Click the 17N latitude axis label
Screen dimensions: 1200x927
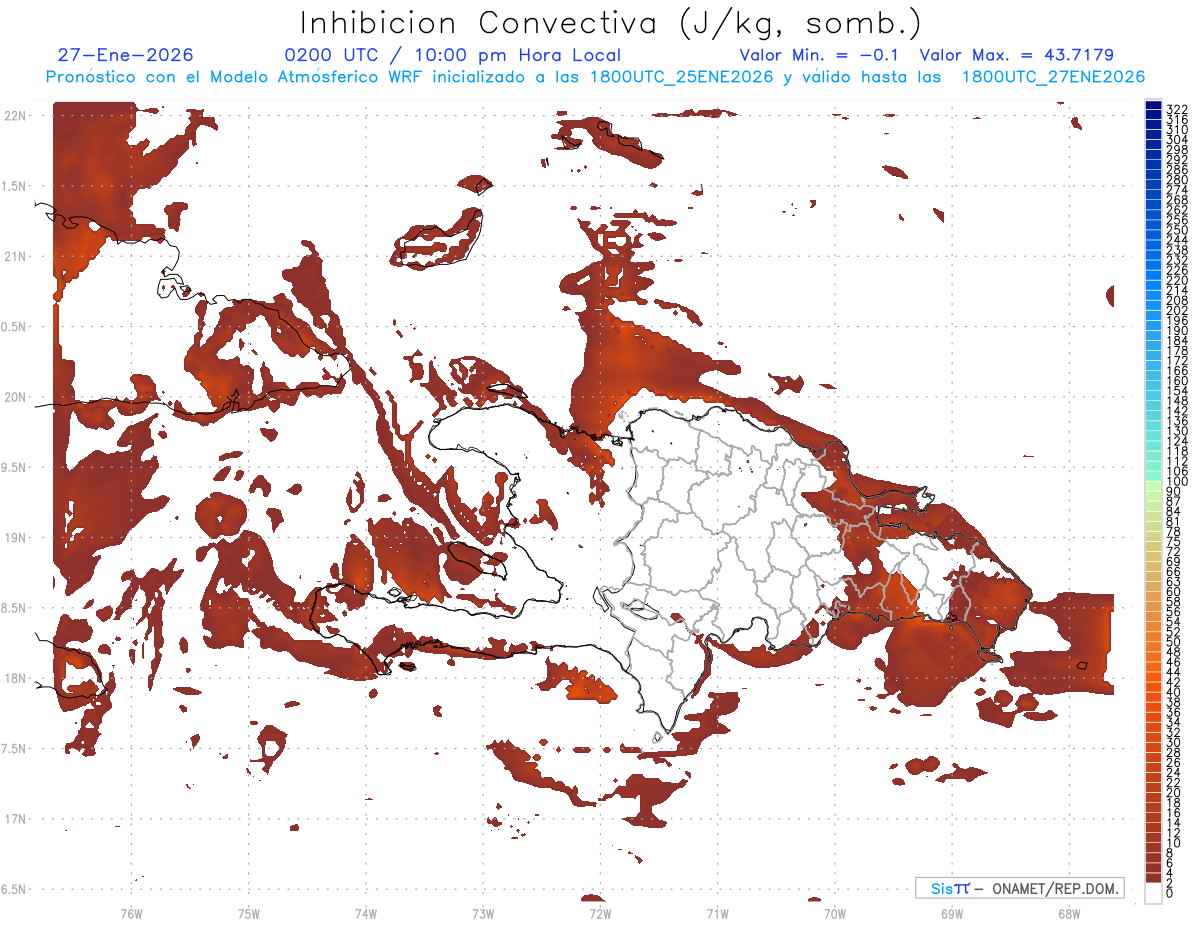click(17, 819)
